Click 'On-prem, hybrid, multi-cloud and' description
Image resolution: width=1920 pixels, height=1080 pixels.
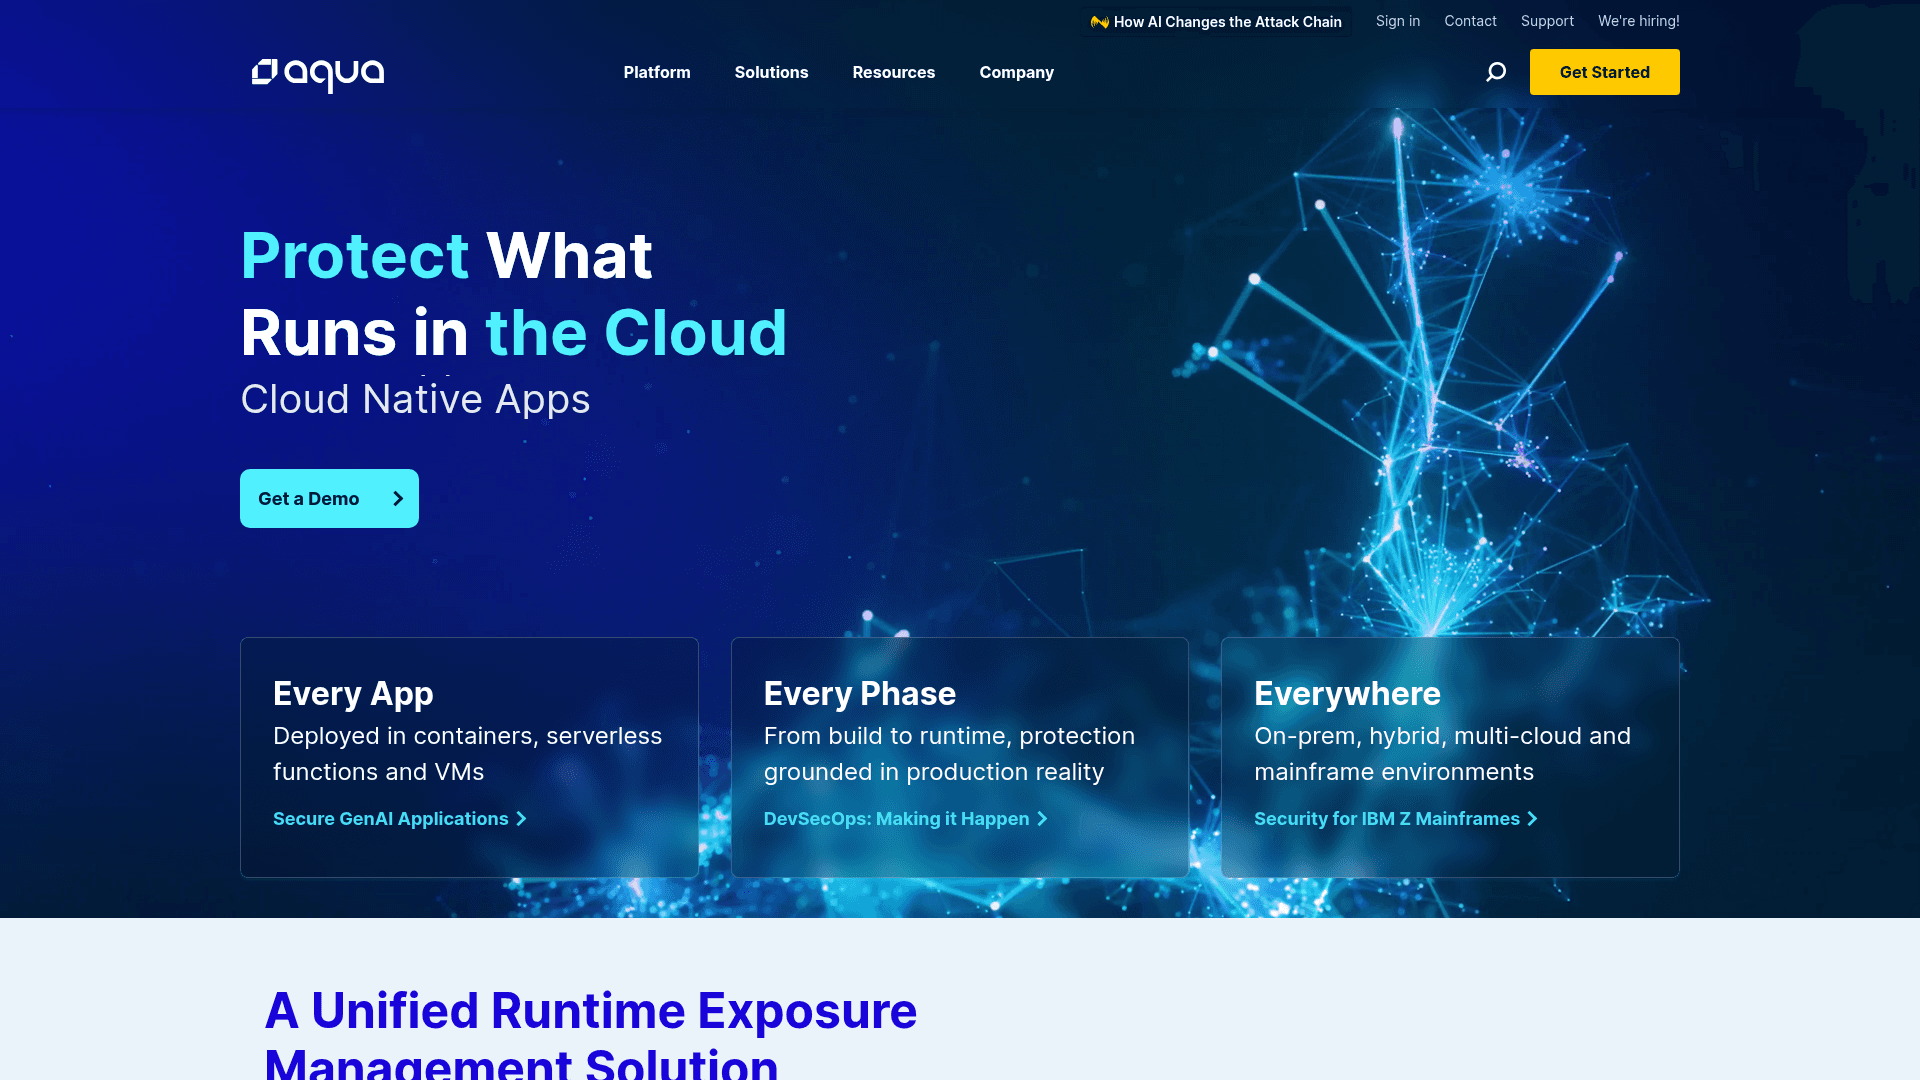click(x=1442, y=736)
